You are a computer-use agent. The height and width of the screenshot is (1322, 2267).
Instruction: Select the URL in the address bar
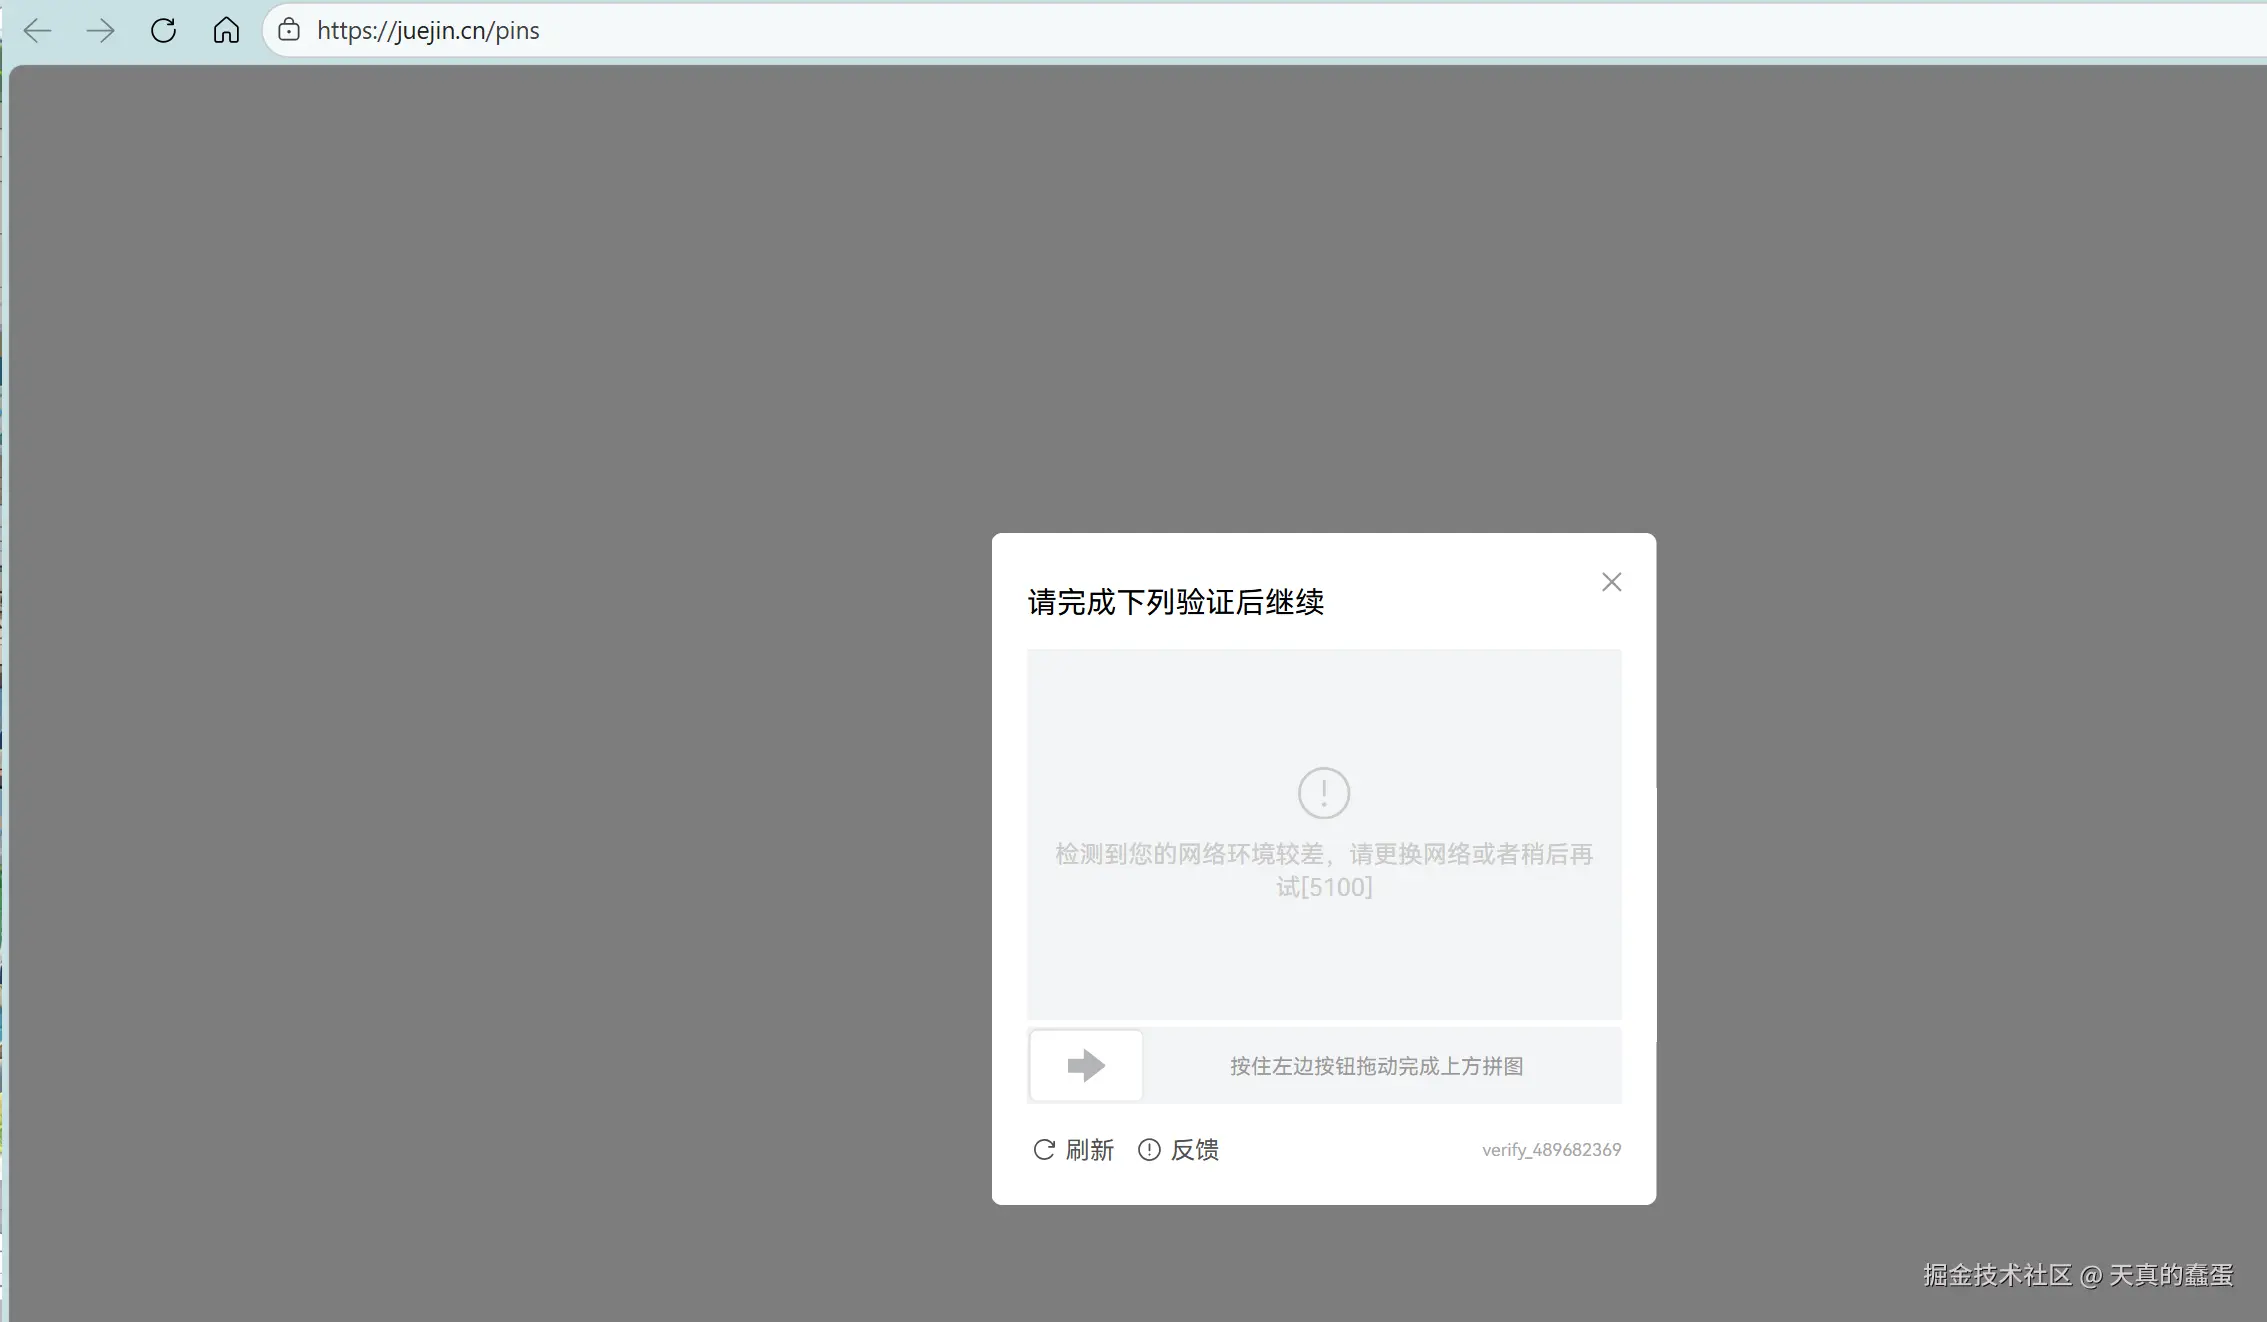[x=428, y=30]
